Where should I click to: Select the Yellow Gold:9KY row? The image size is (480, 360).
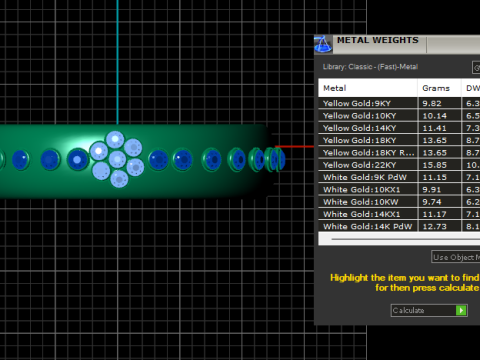(399, 103)
